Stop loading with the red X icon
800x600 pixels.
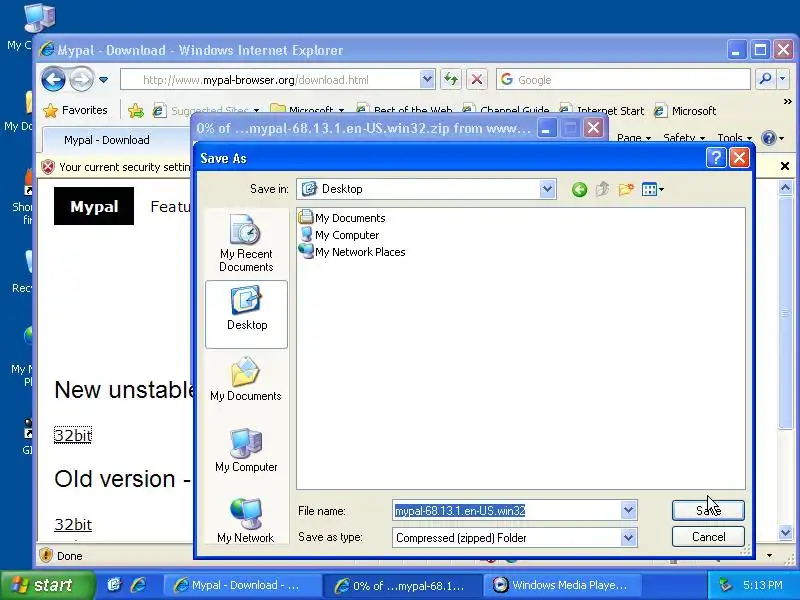coord(477,79)
